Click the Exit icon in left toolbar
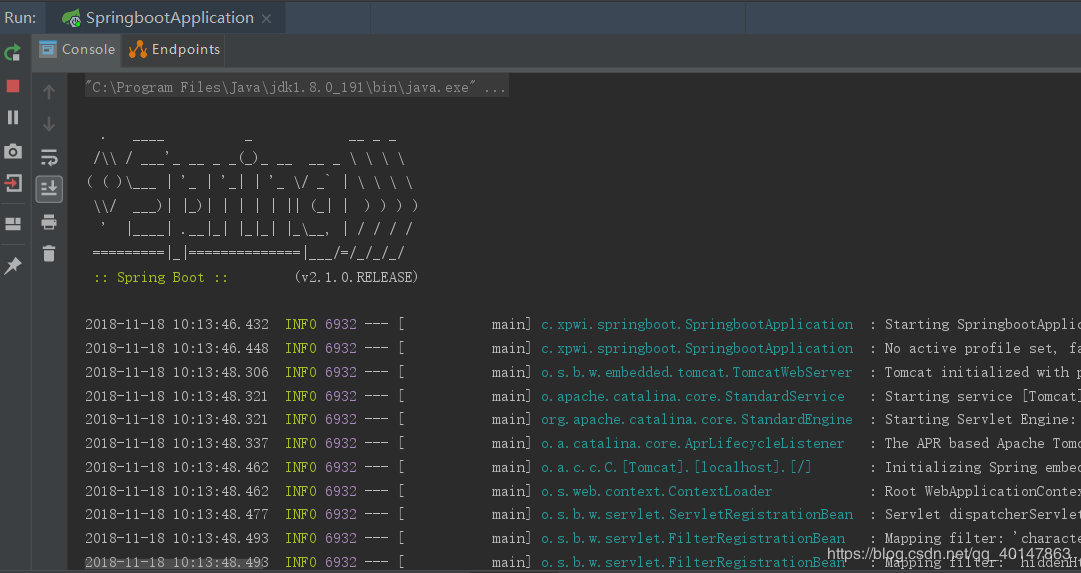Screen dimensions: 1081x573 [x=13, y=183]
